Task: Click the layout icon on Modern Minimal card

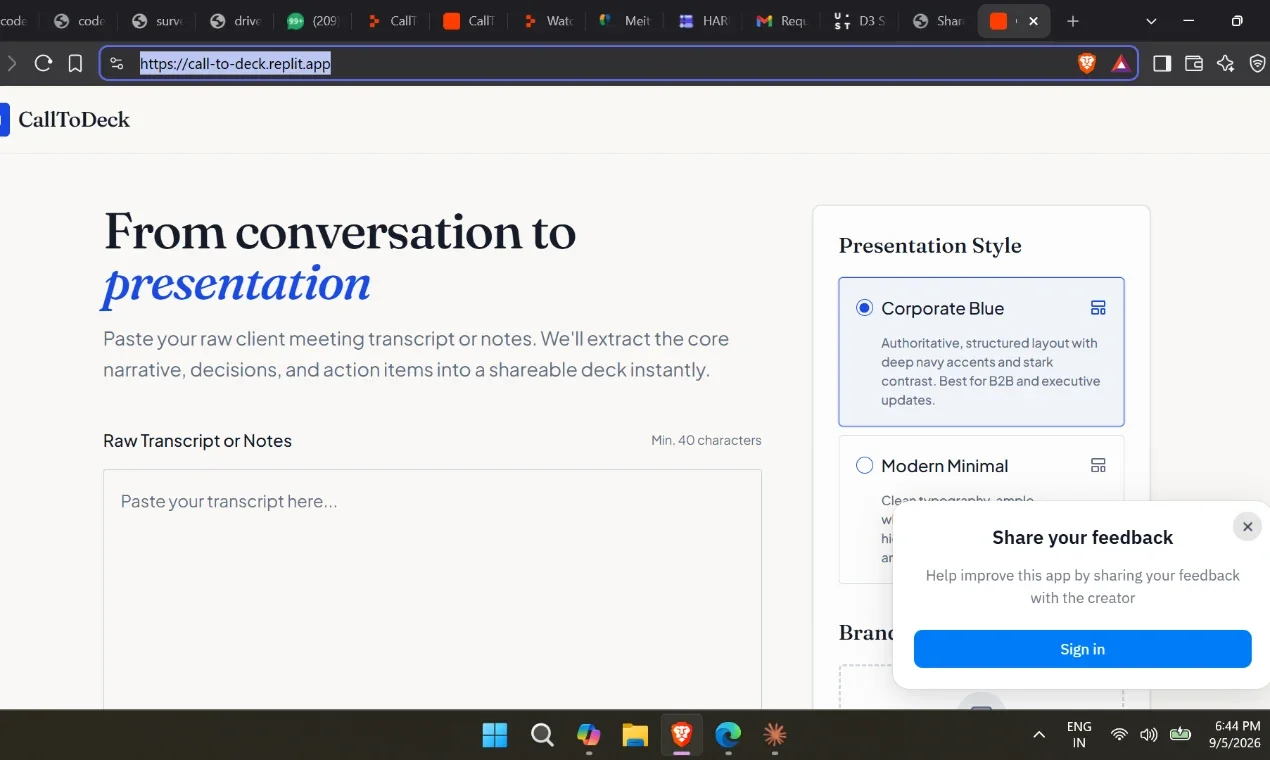Action: (x=1098, y=465)
